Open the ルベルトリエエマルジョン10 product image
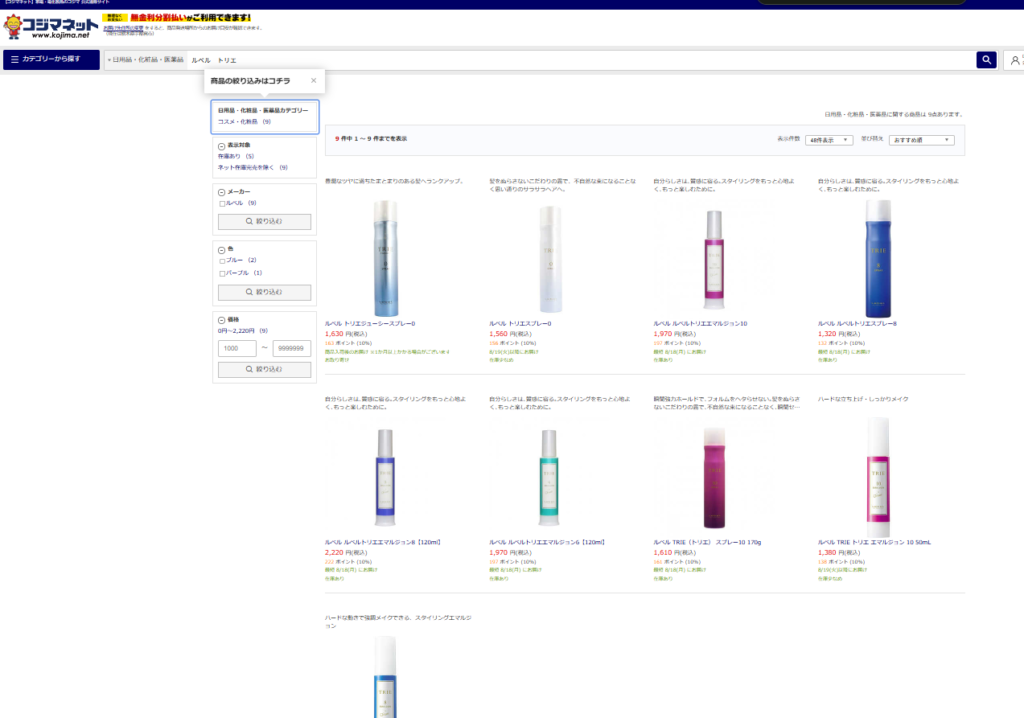Viewport: 1024px width, 718px height. click(x=714, y=259)
